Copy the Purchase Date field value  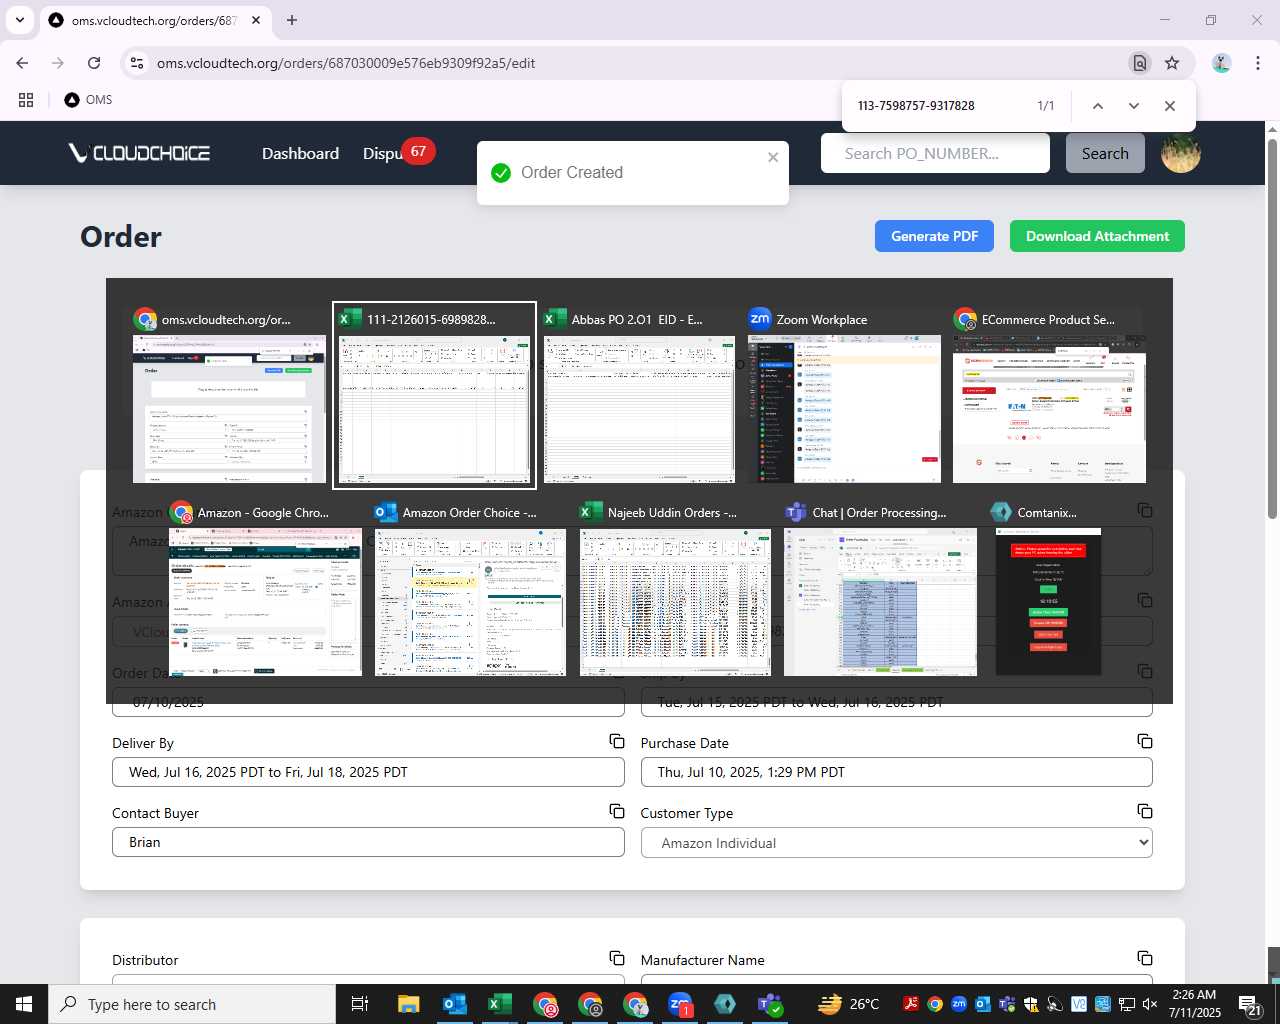(1145, 741)
